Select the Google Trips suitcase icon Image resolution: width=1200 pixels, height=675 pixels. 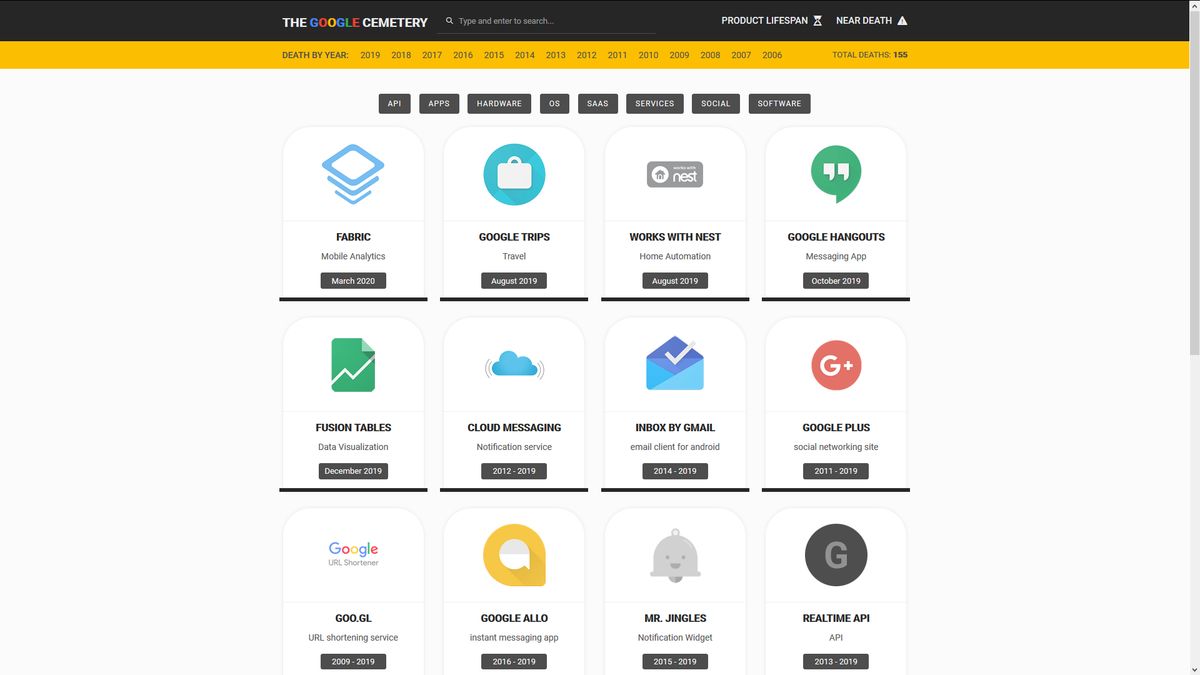click(514, 172)
